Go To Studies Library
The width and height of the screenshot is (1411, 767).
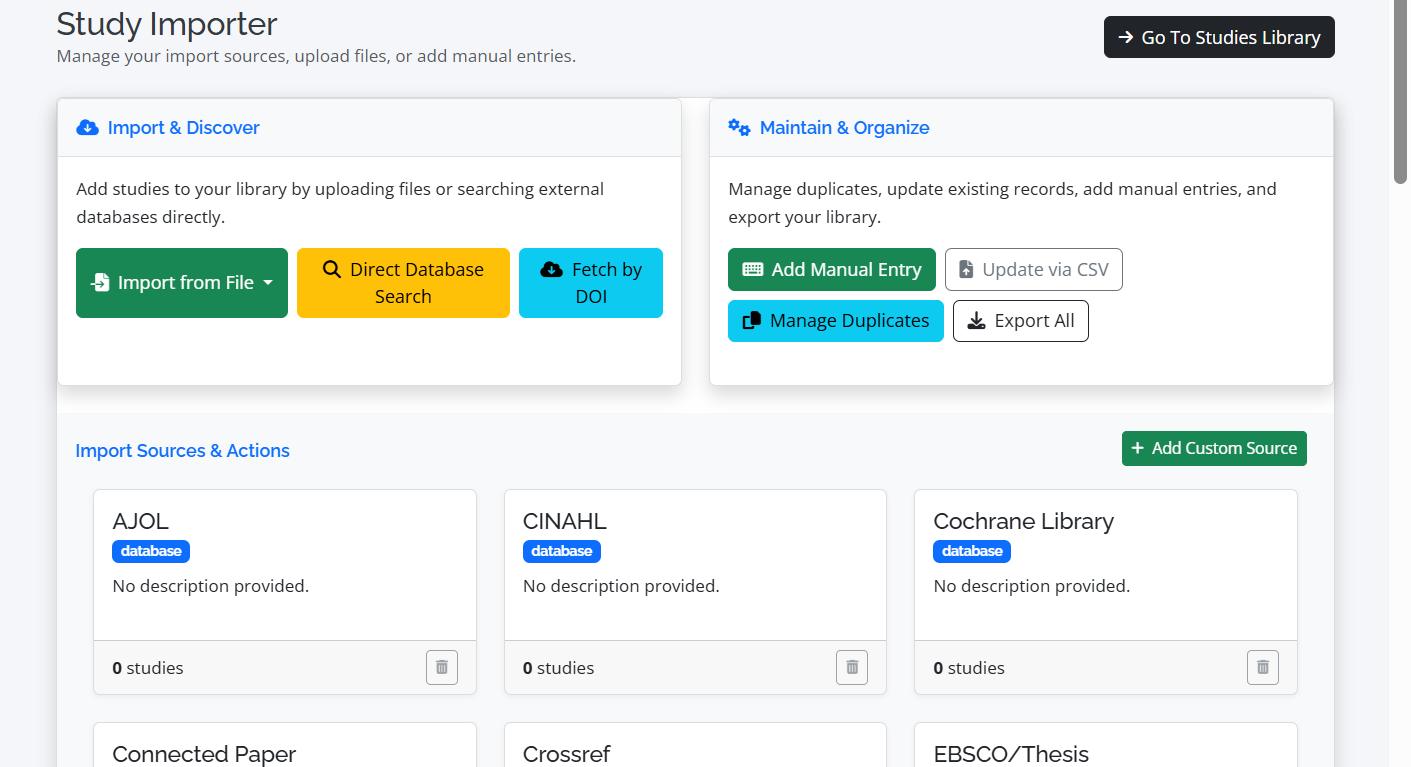pos(1219,37)
